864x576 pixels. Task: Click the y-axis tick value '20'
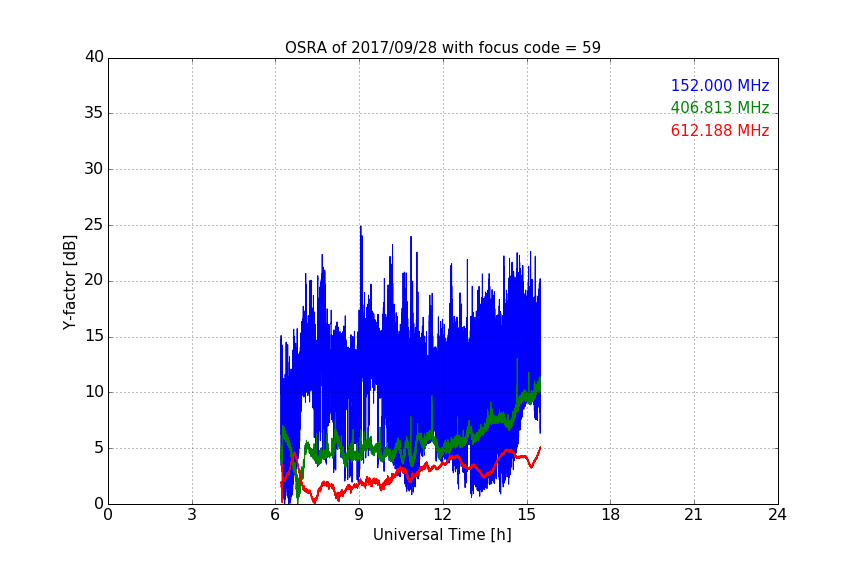(94, 280)
